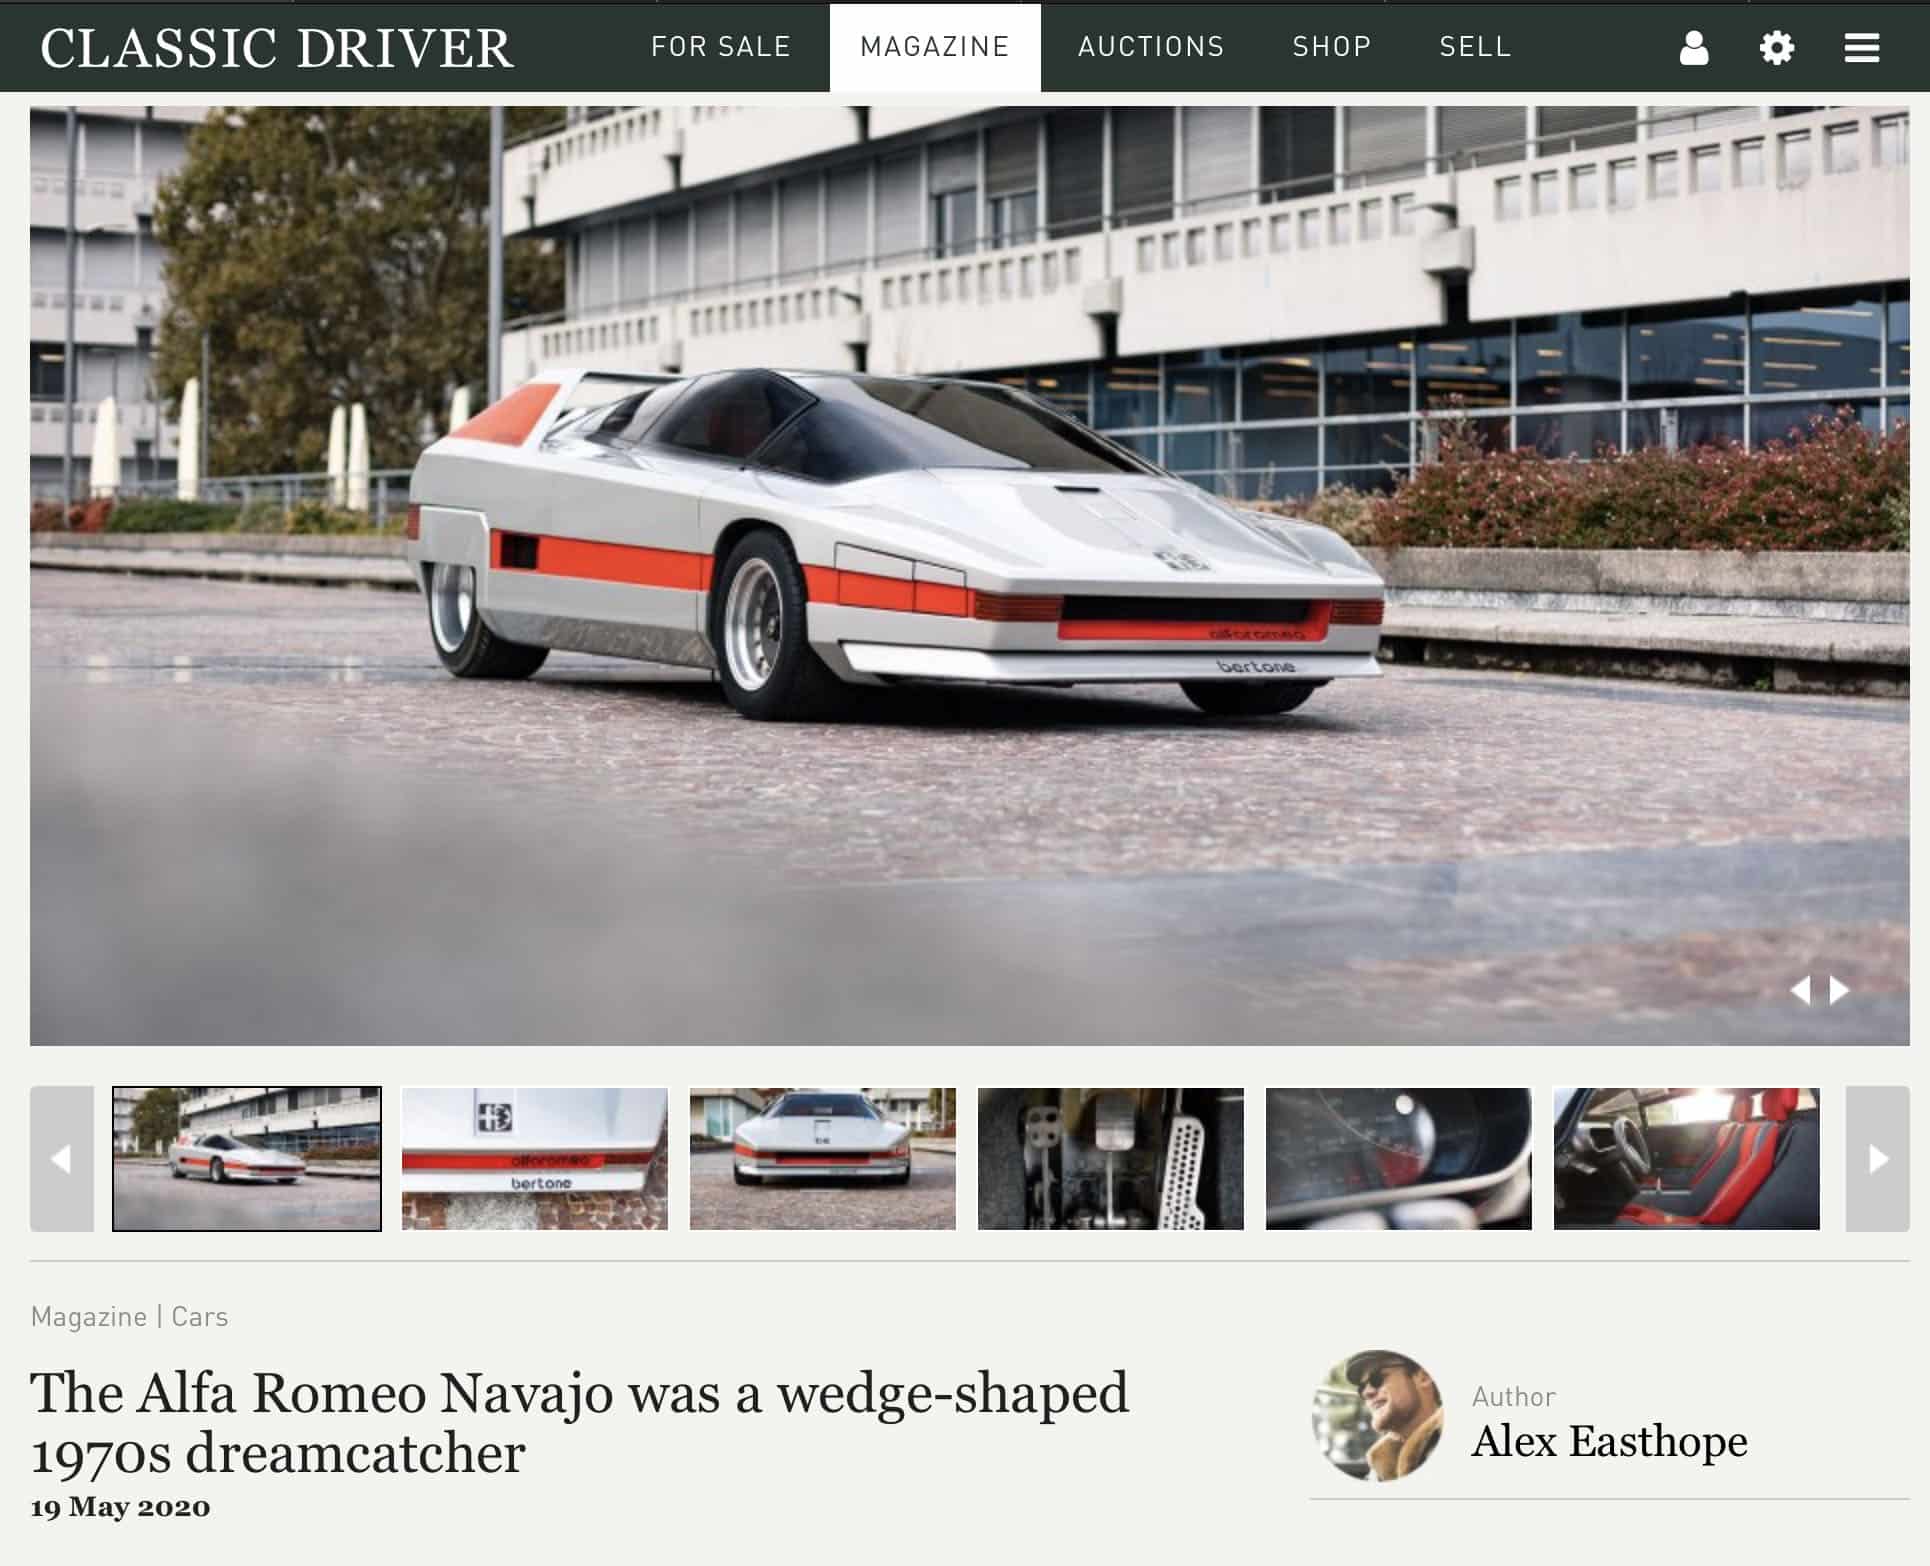The height and width of the screenshot is (1566, 1930).
Task: Follow the Magazine breadcrumb link
Action: click(89, 1316)
